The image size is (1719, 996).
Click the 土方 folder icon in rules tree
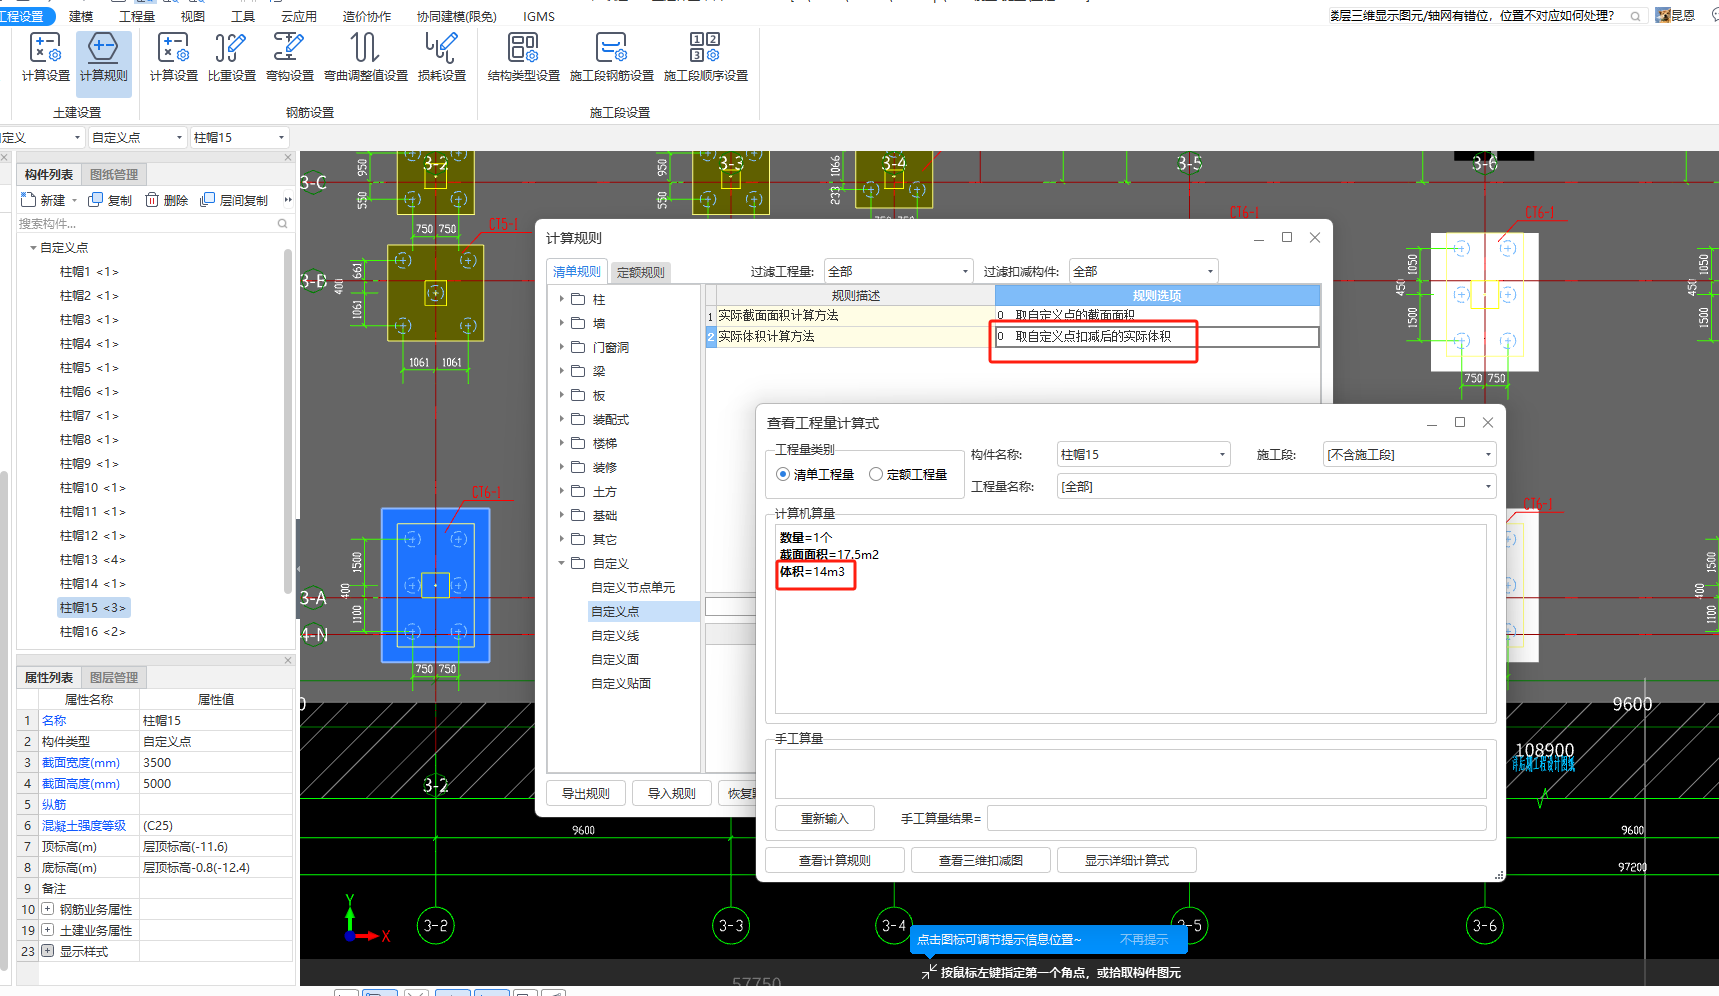(578, 491)
